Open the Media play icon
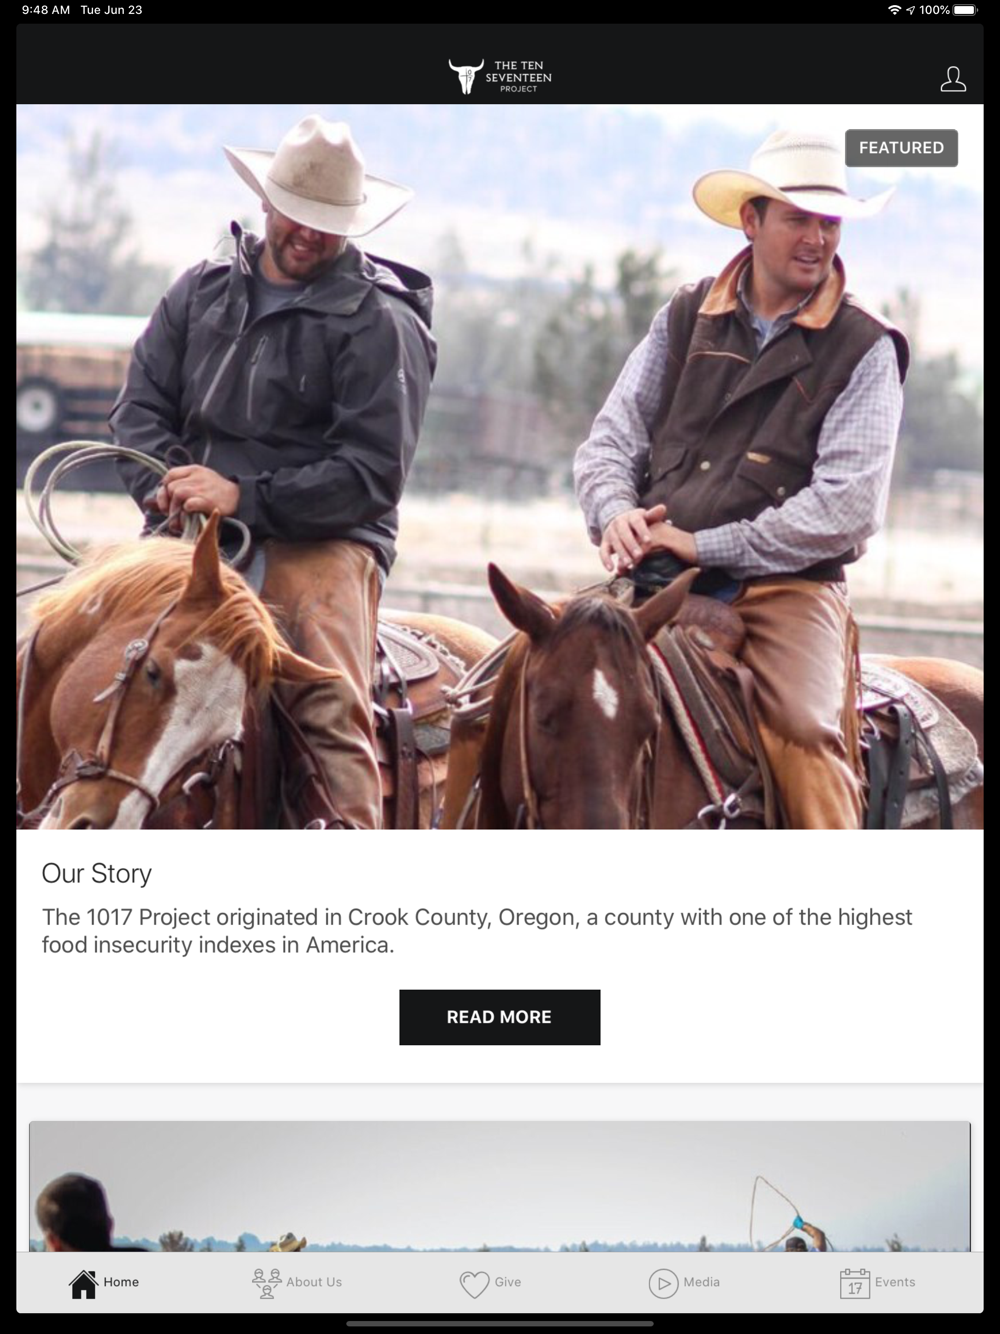The height and width of the screenshot is (1334, 1000). (663, 1283)
